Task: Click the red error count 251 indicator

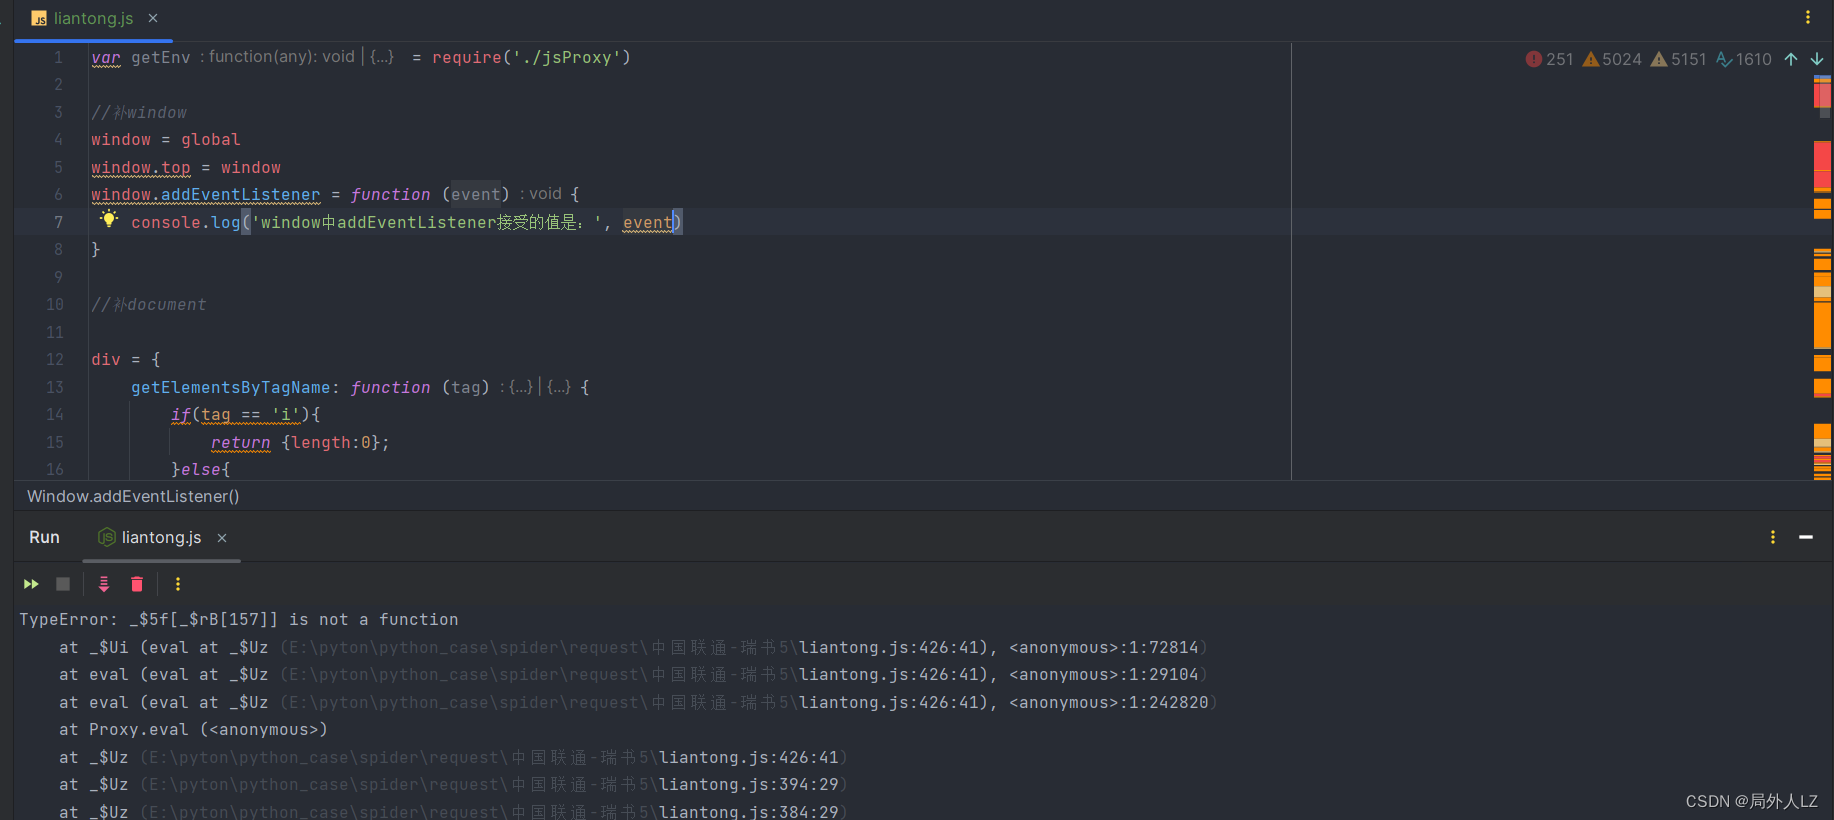Action: (x=1549, y=59)
